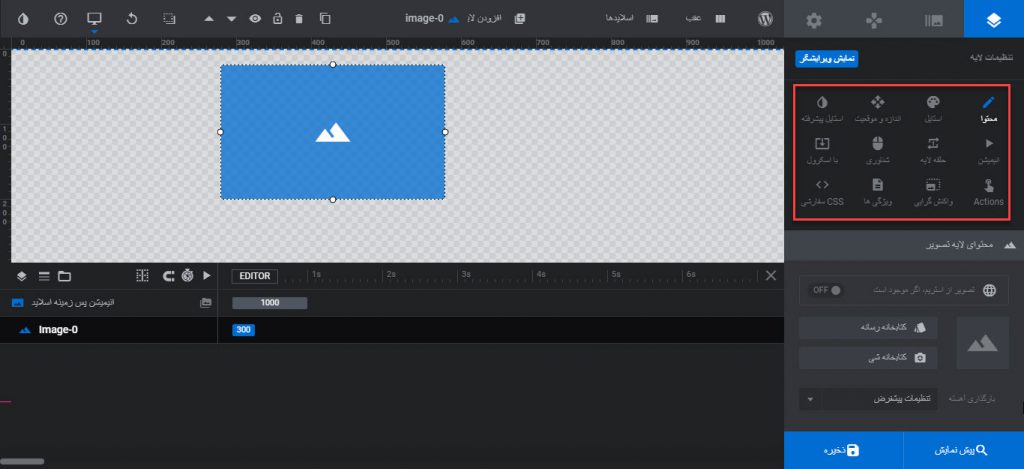This screenshot has height=469, width=1024.
Task: Select the Hover mouse section
Action: click(x=878, y=151)
